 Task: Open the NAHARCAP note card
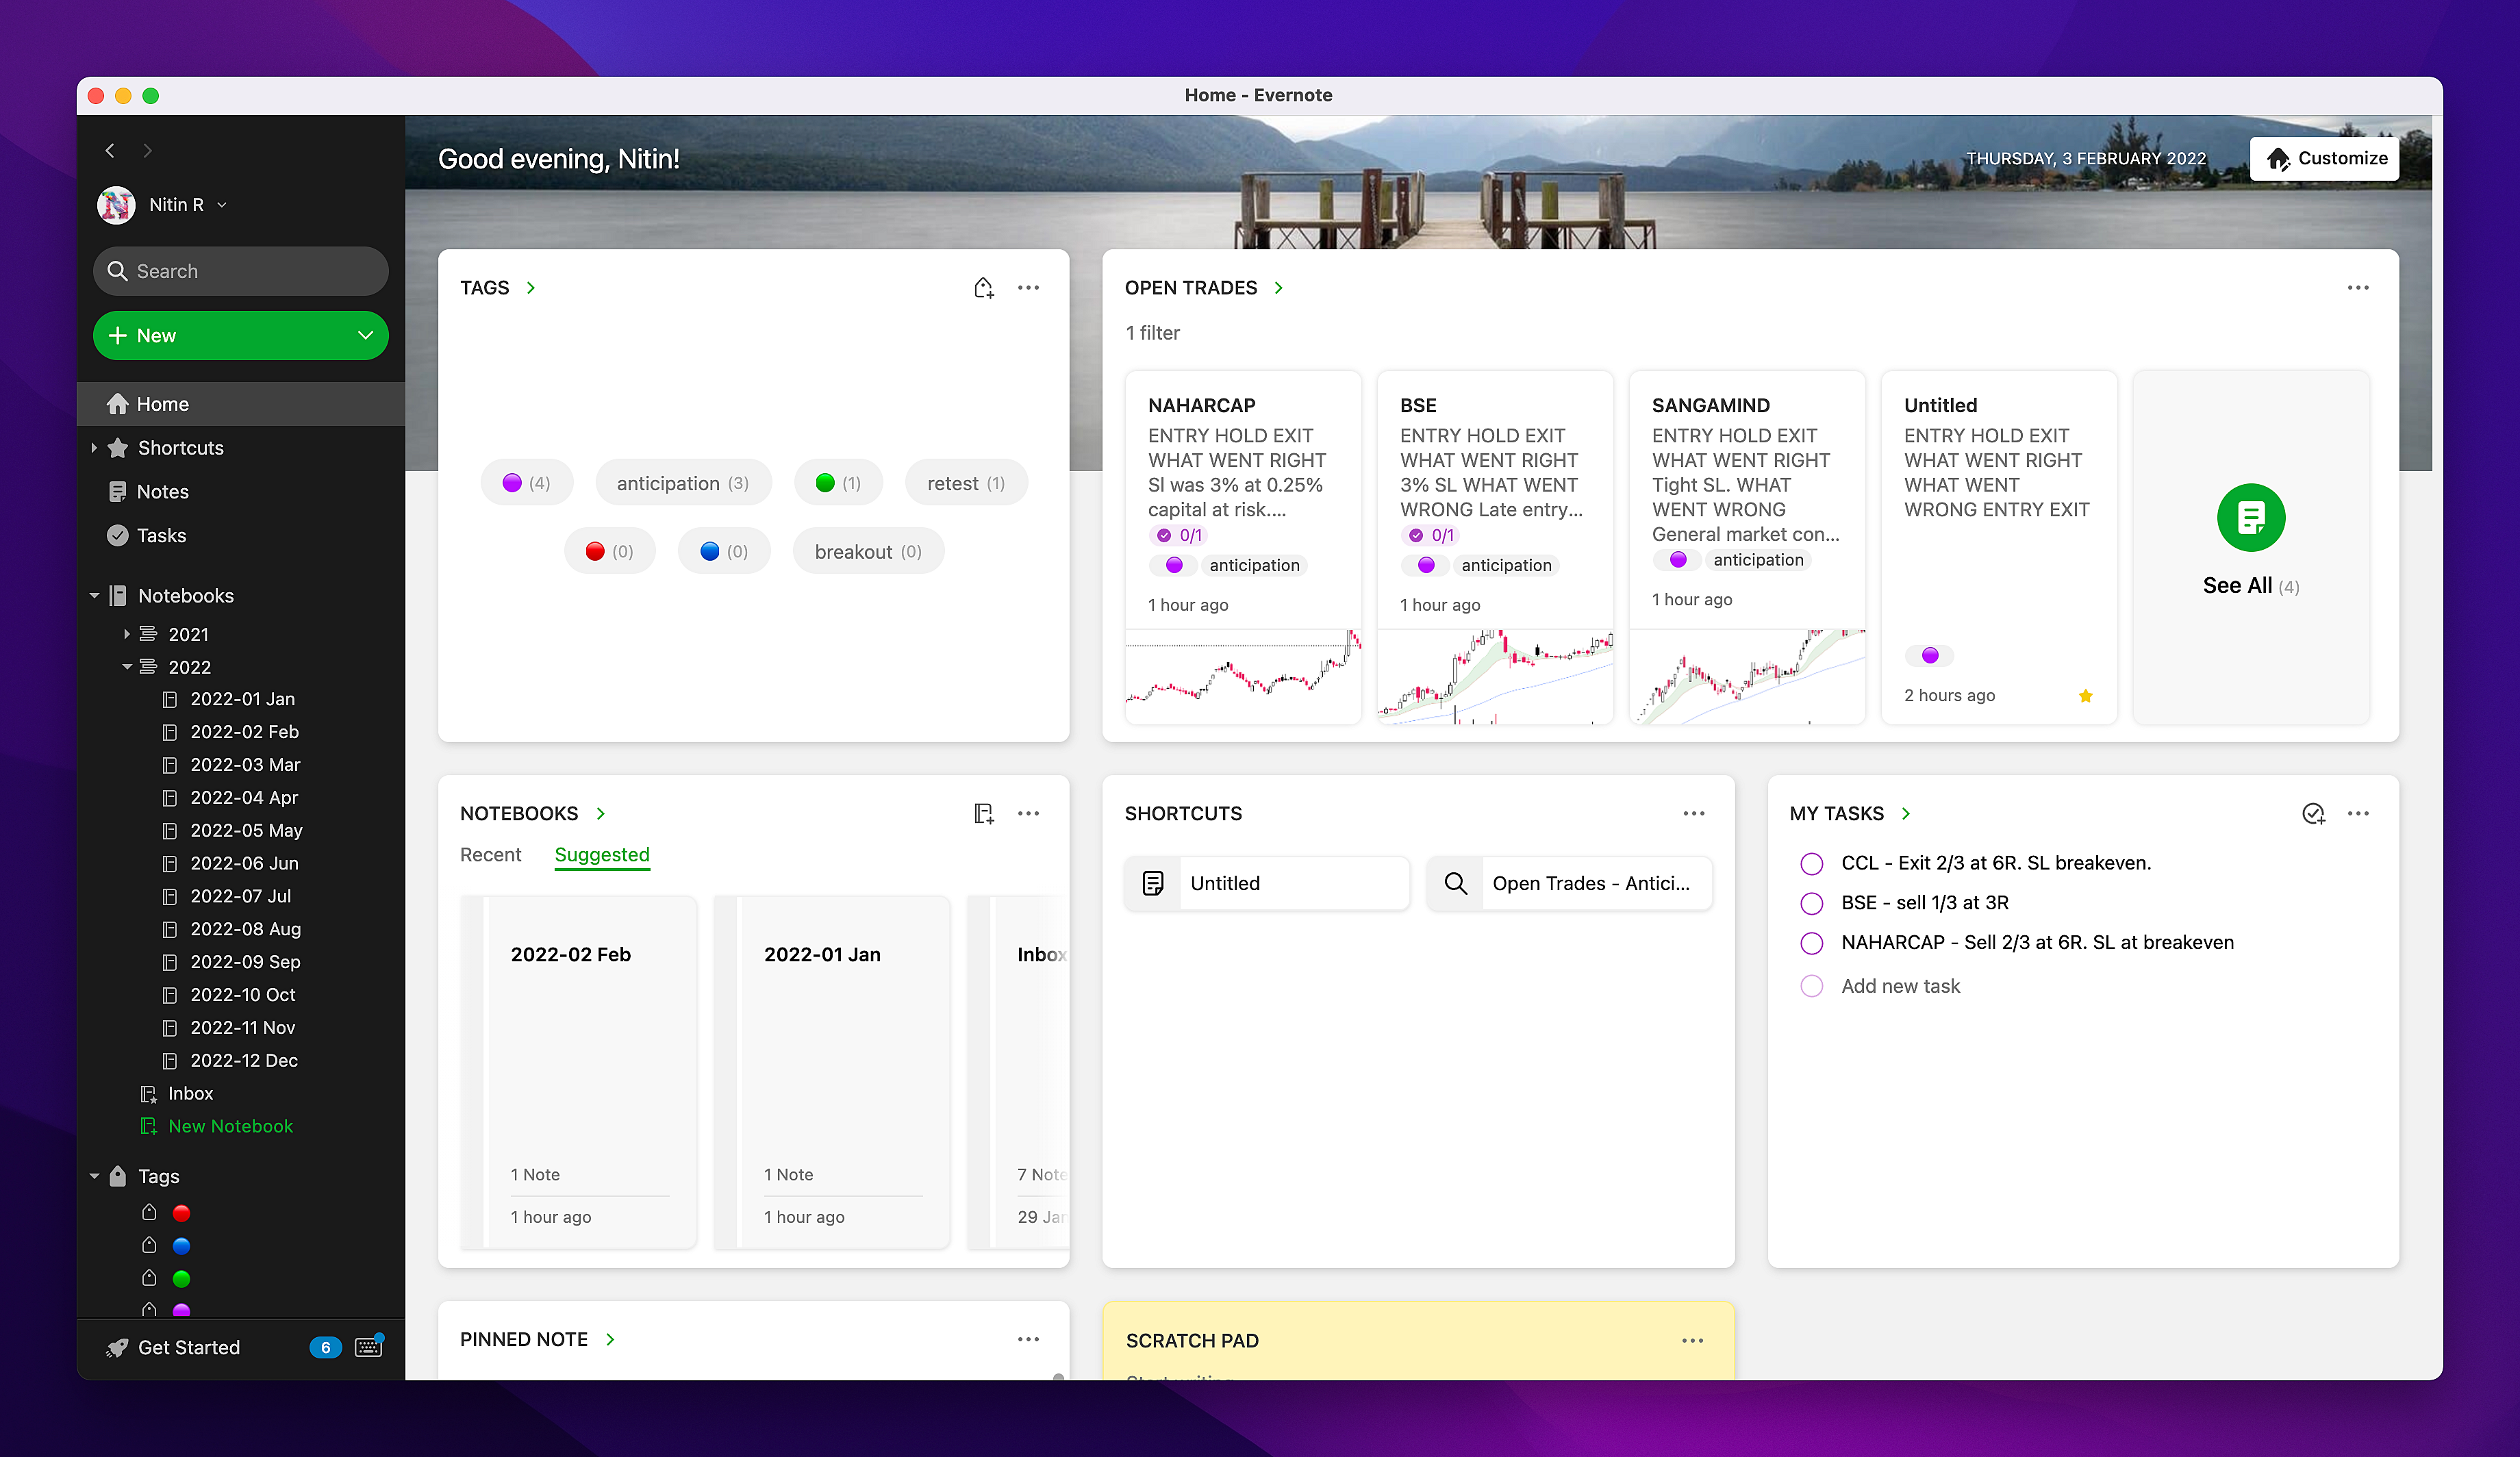click(1243, 548)
